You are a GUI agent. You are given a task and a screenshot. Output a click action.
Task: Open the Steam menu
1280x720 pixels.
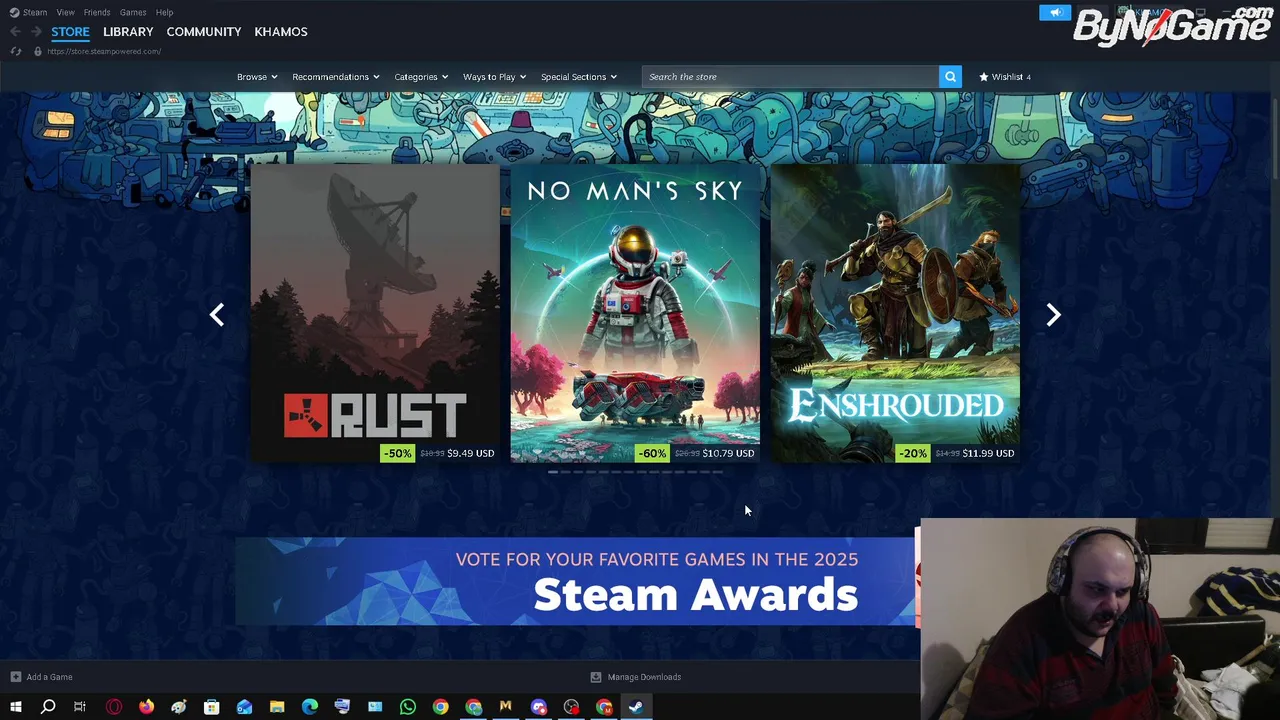(35, 12)
